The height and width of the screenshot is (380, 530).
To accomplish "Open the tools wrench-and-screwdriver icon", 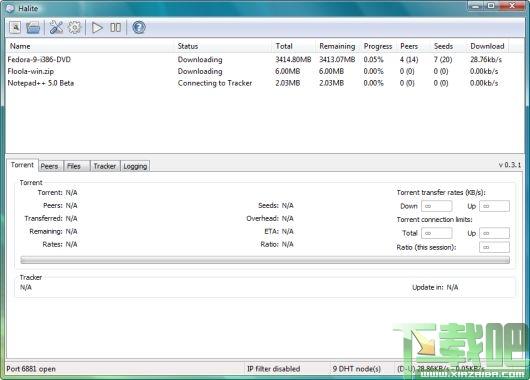I will 56,27.
